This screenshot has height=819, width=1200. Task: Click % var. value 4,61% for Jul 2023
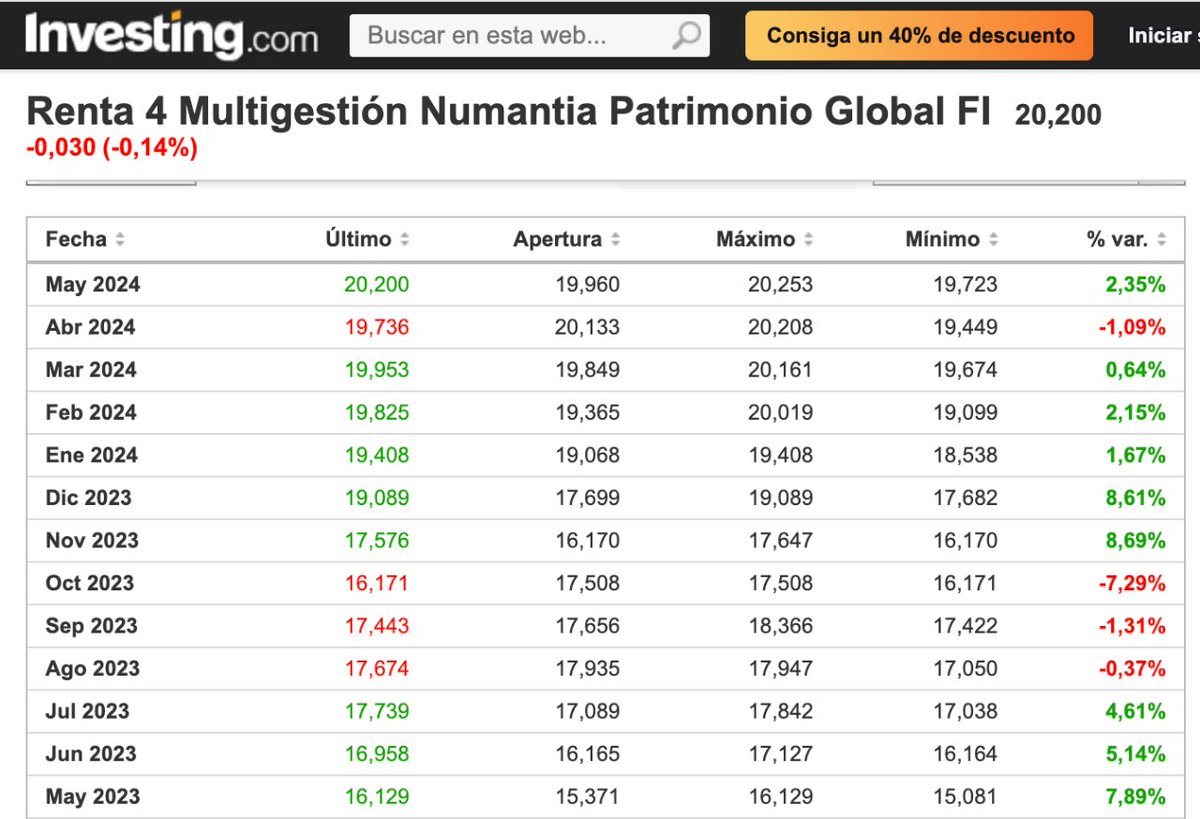(x=1136, y=711)
